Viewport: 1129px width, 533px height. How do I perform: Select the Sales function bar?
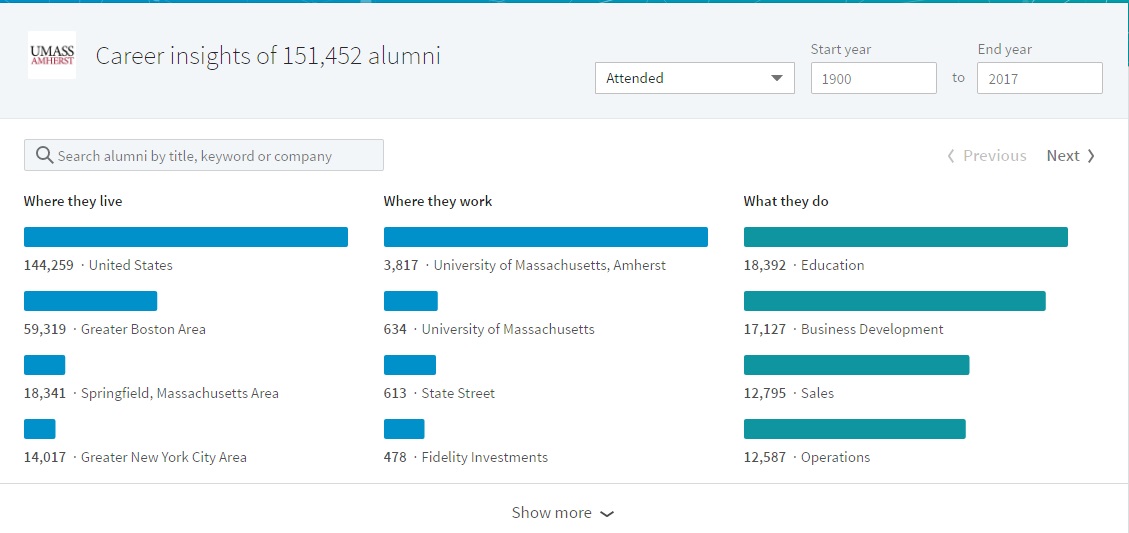[856, 365]
